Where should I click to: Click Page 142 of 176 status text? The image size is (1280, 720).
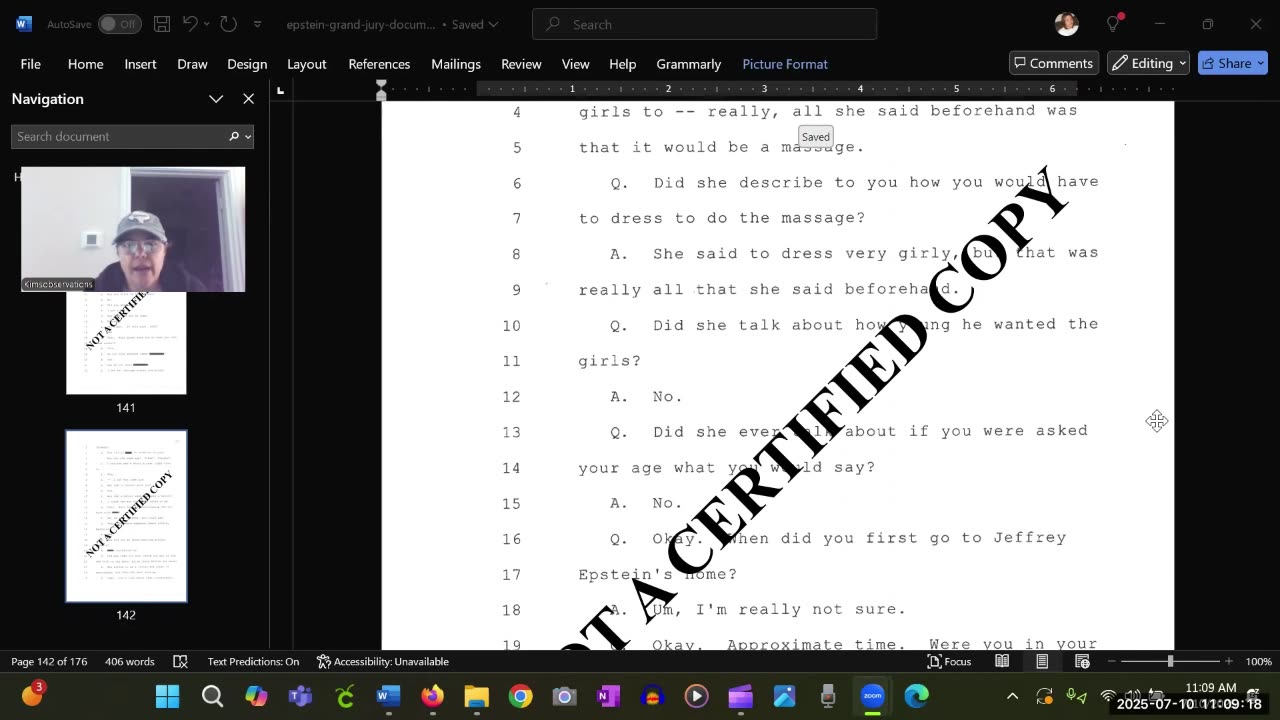[x=51, y=661]
